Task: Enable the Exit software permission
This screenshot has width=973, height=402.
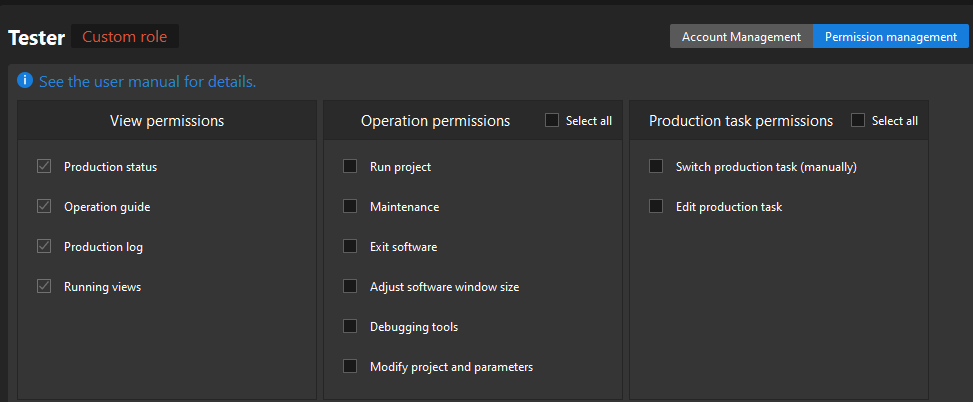Action: (x=350, y=247)
